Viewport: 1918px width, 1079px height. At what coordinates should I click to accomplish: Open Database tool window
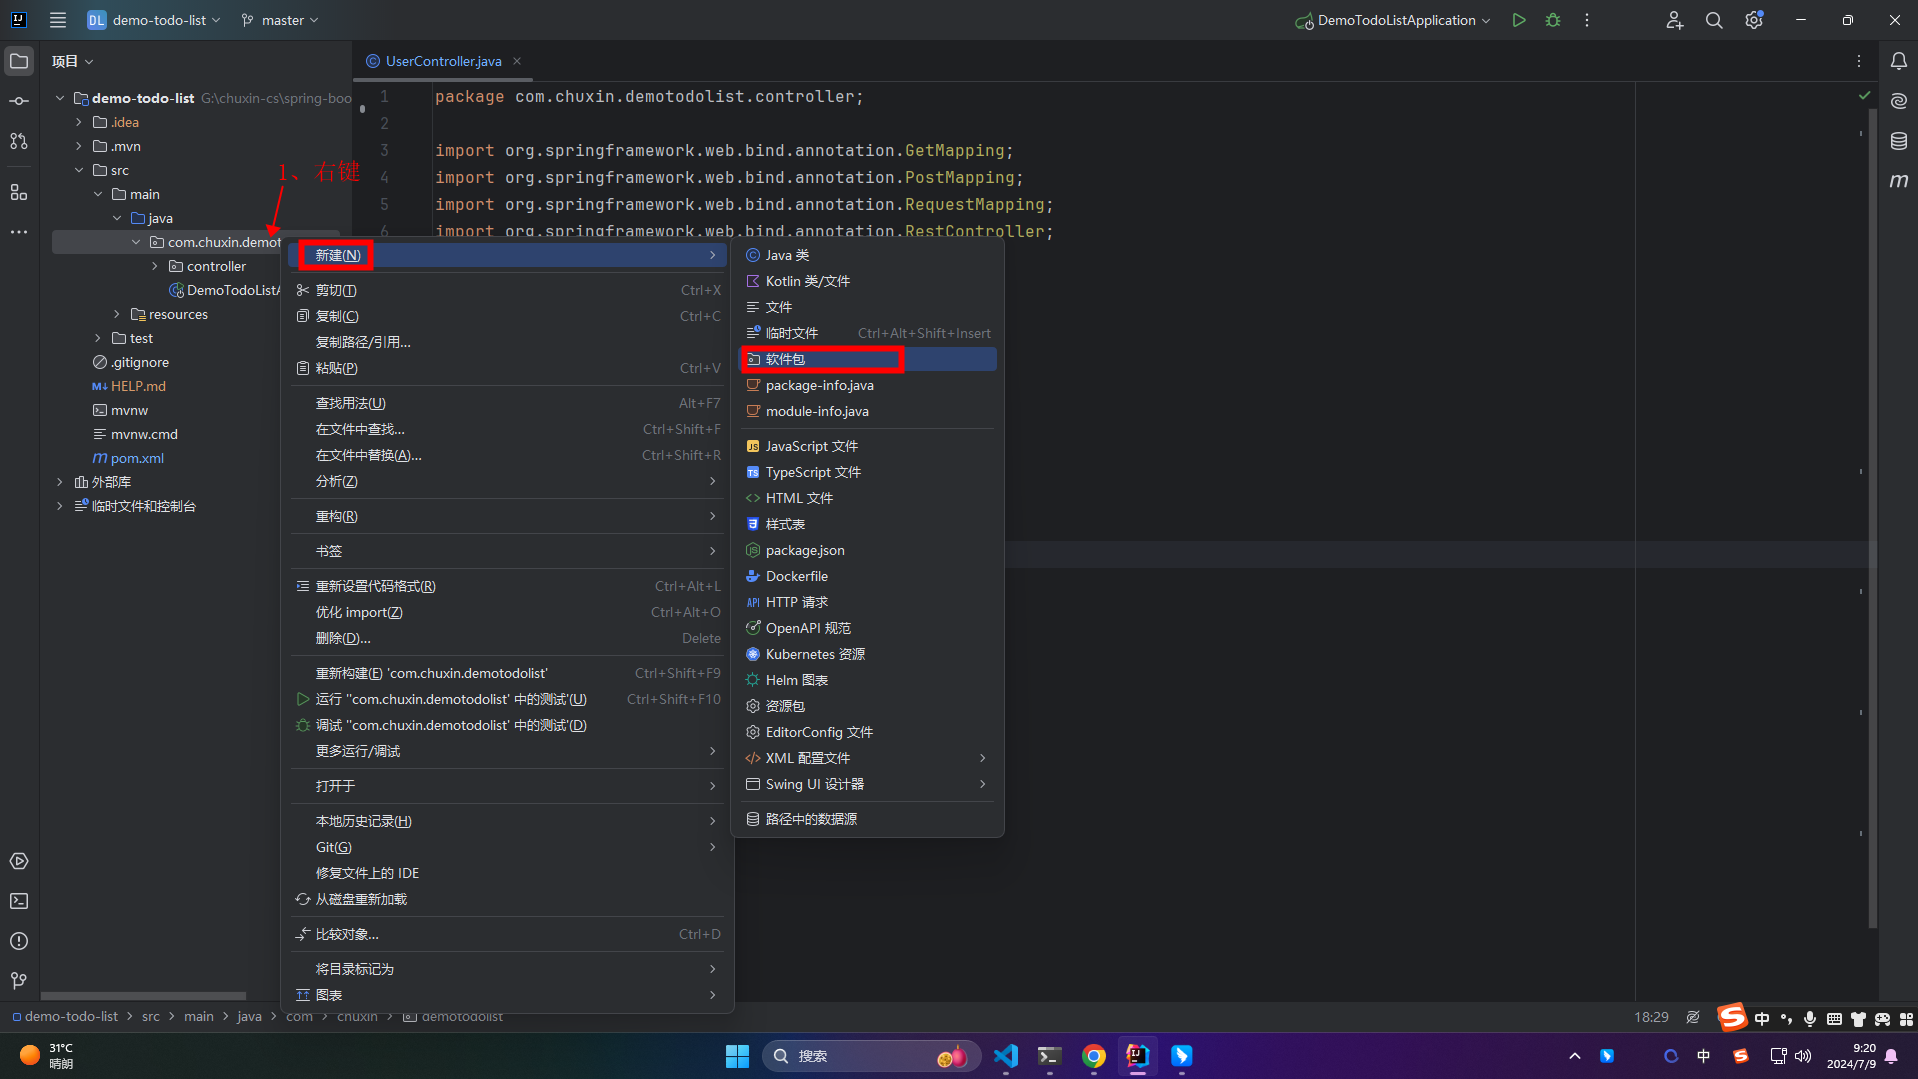1898,141
